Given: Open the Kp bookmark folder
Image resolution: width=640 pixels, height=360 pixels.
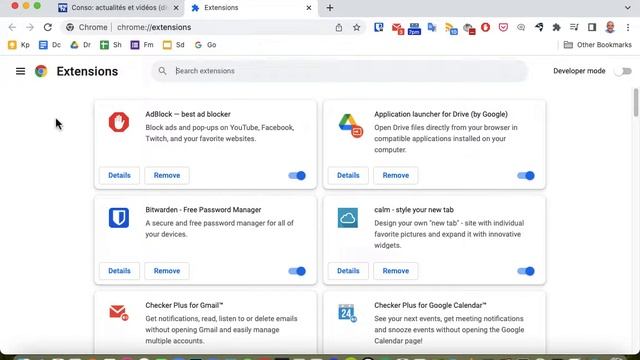Looking at the screenshot, I should pos(19,45).
